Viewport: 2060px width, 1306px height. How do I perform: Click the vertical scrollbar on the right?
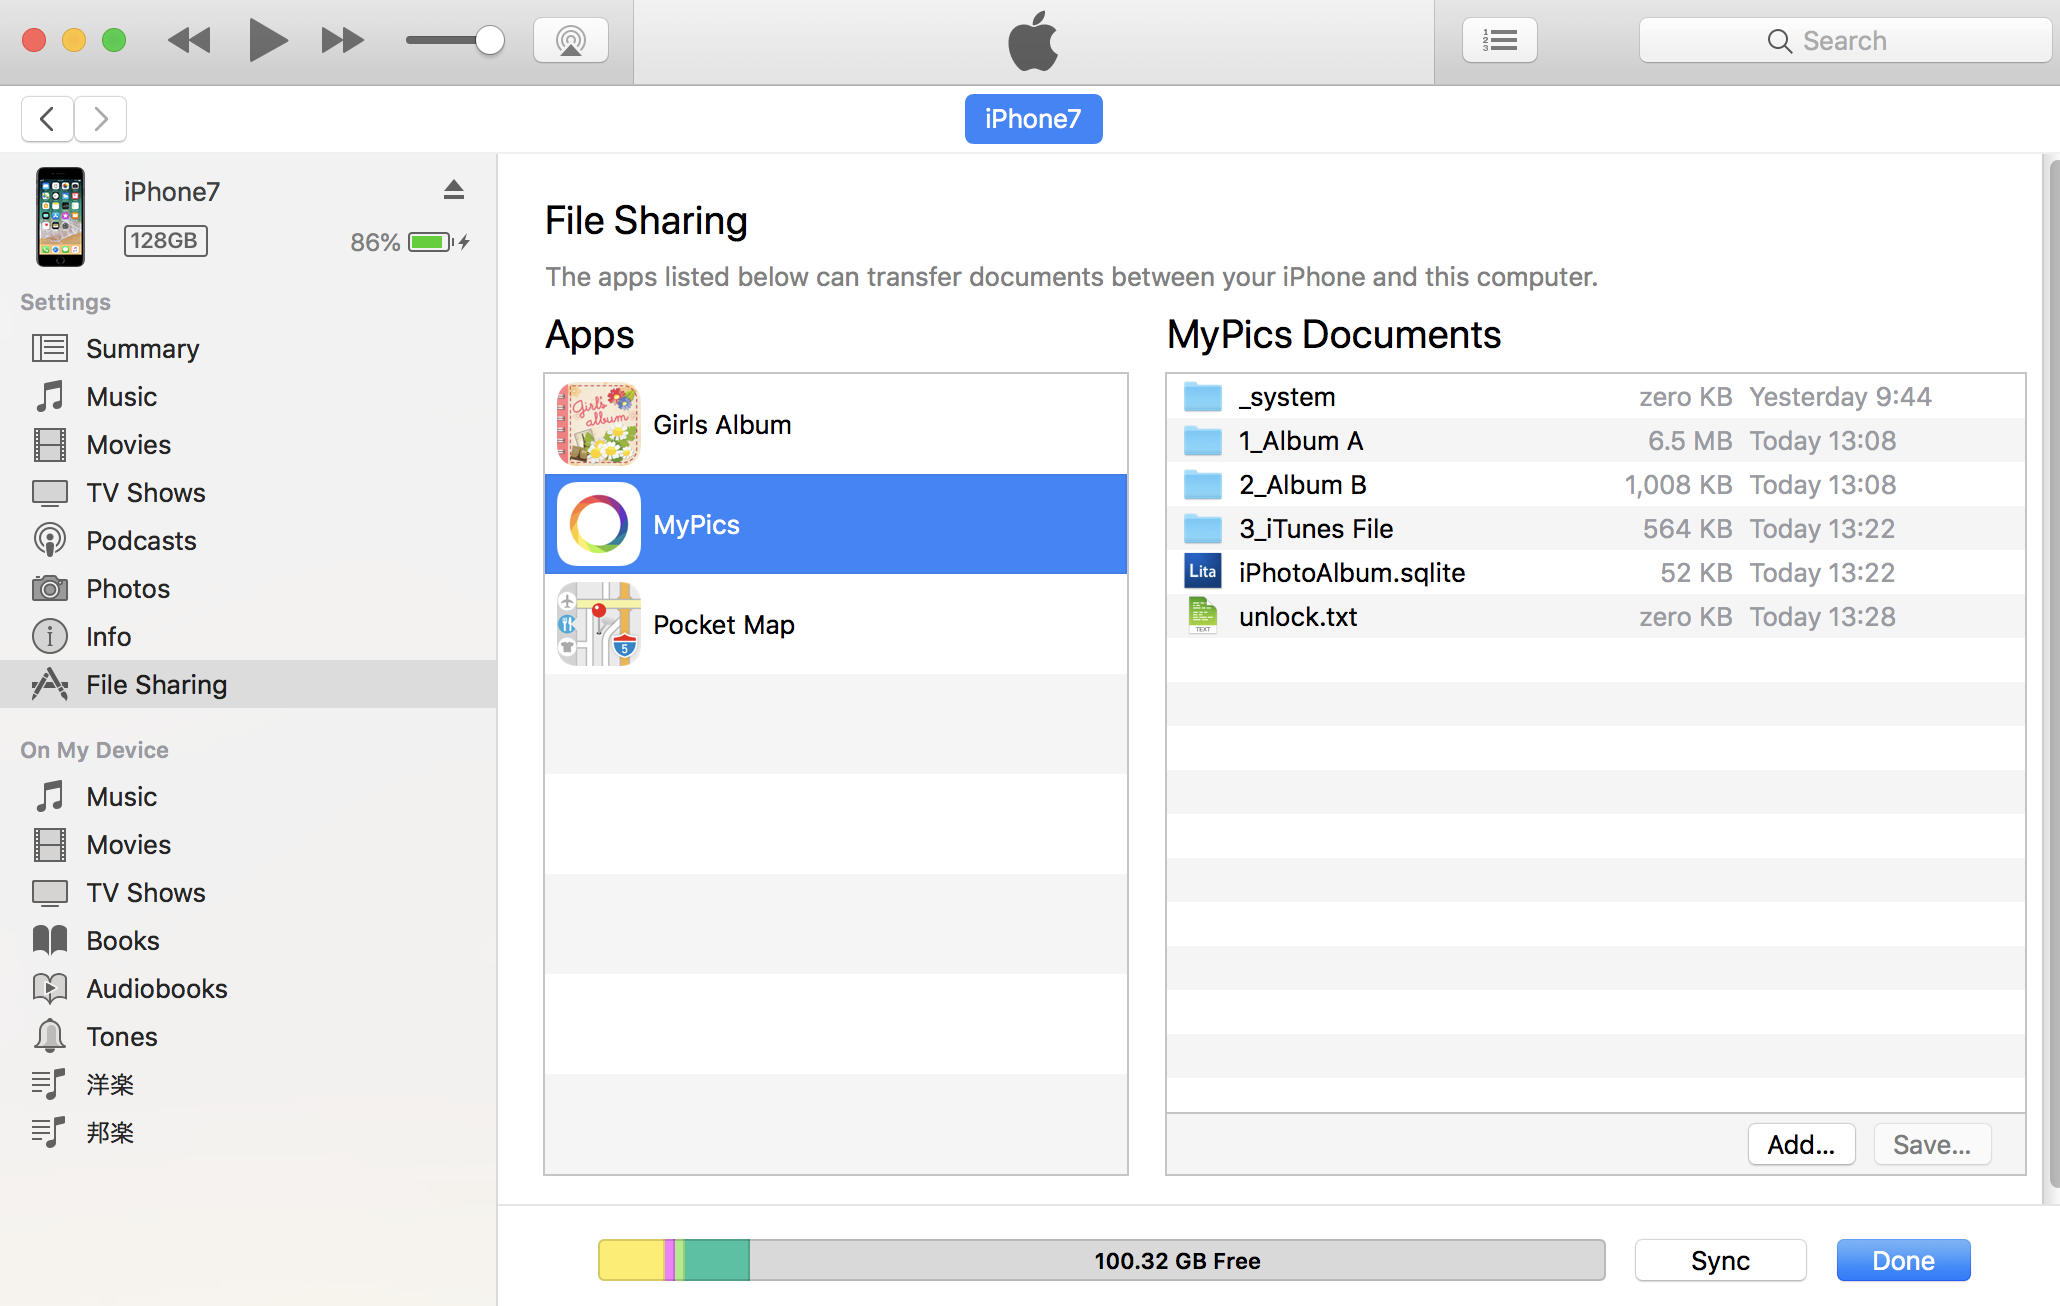pyautogui.click(x=2054, y=674)
